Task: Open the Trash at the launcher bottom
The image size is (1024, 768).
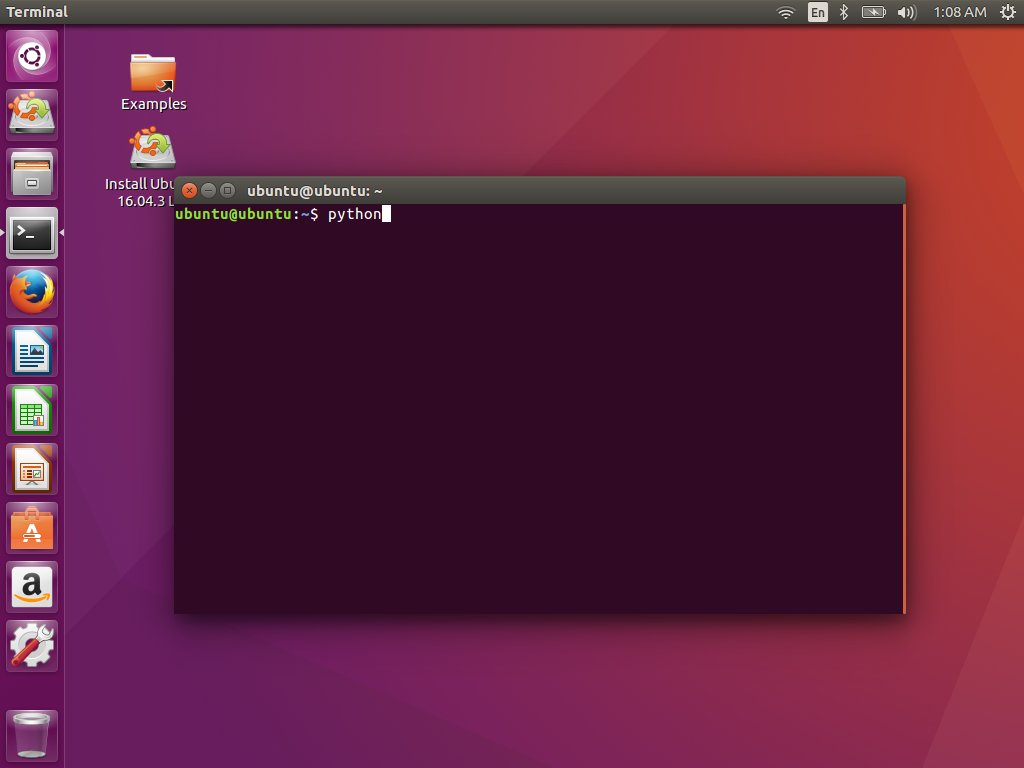Action: click(x=31, y=734)
